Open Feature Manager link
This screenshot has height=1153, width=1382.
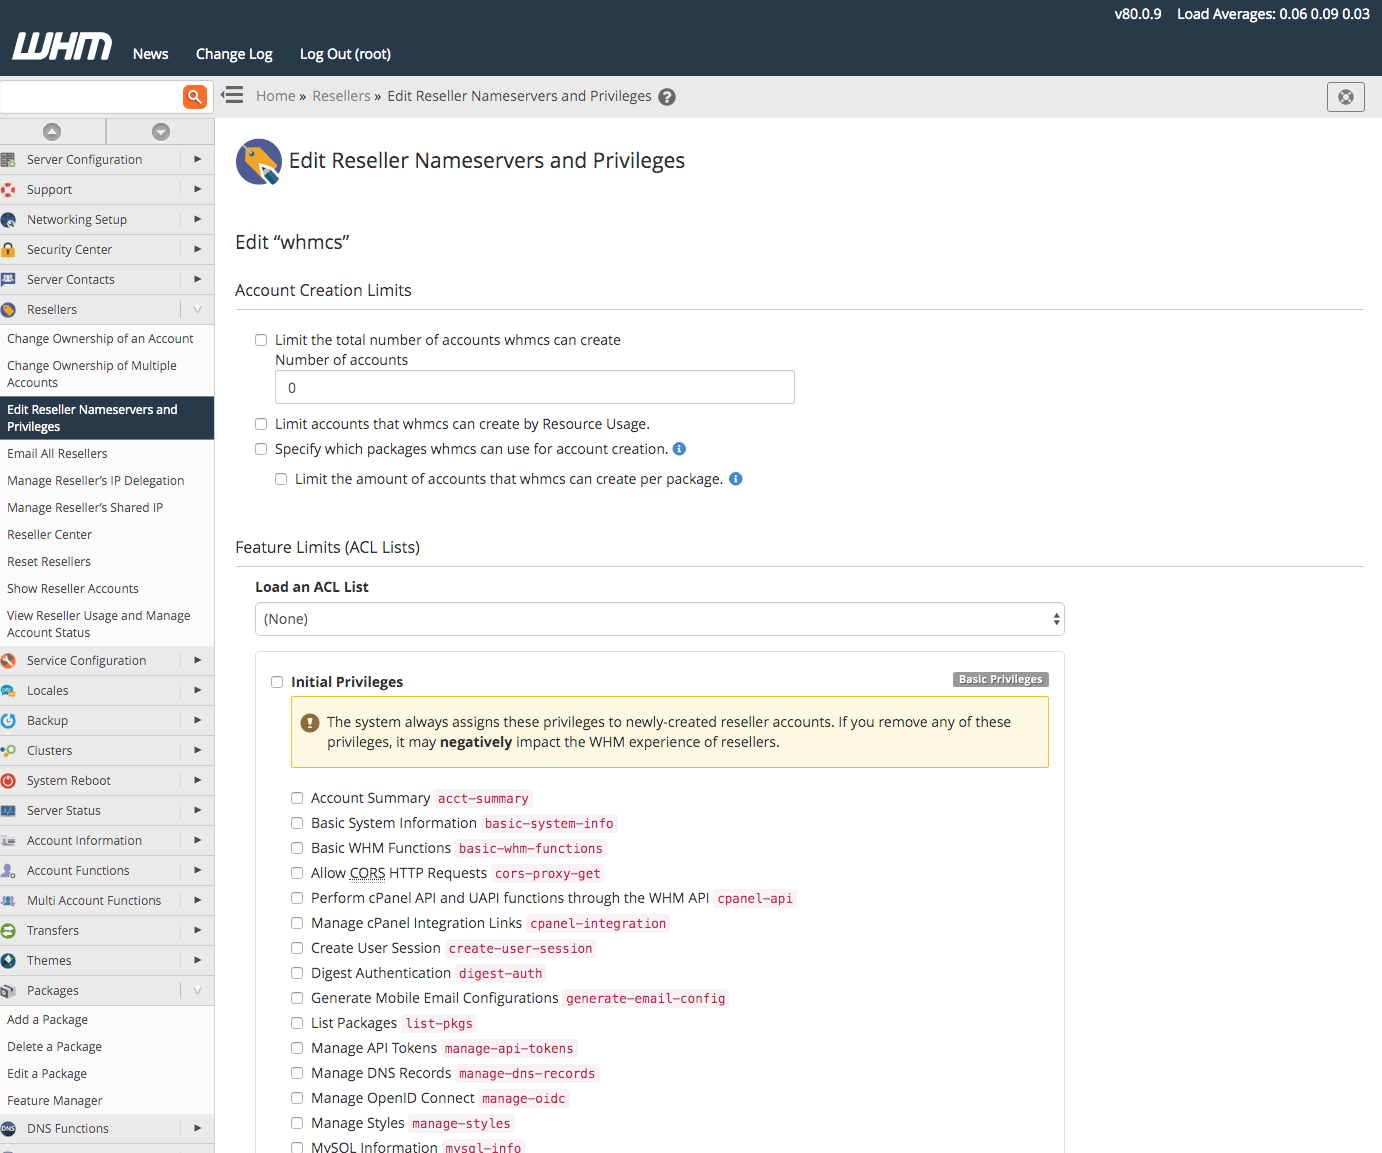(x=54, y=1101)
